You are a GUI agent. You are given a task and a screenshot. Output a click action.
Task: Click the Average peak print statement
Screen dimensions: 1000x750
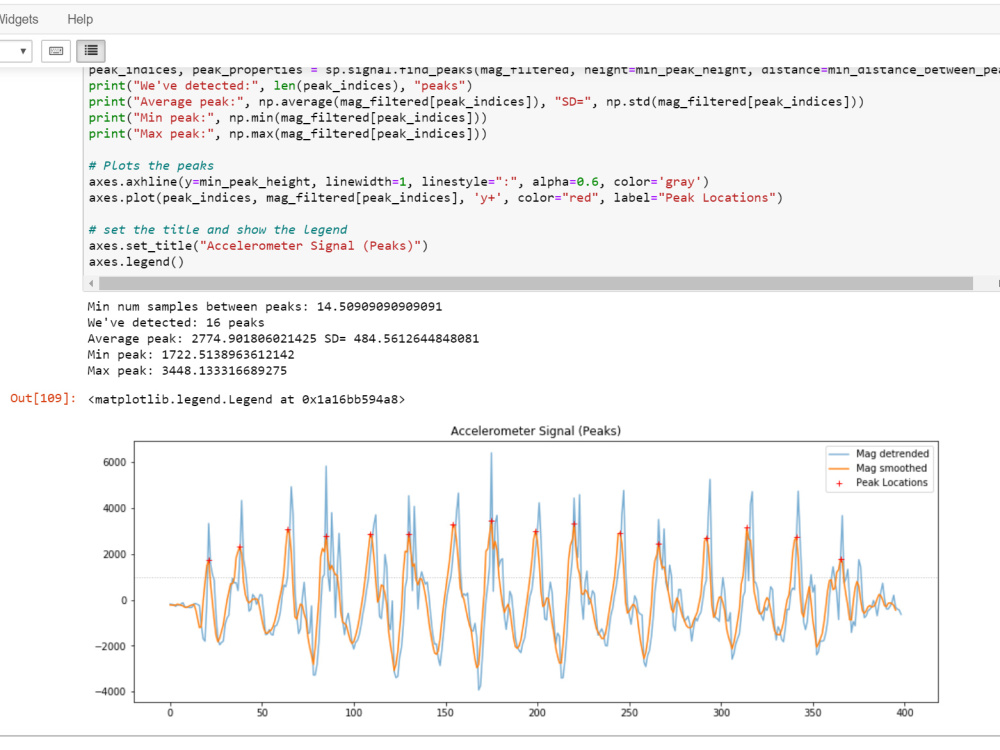click(300, 101)
